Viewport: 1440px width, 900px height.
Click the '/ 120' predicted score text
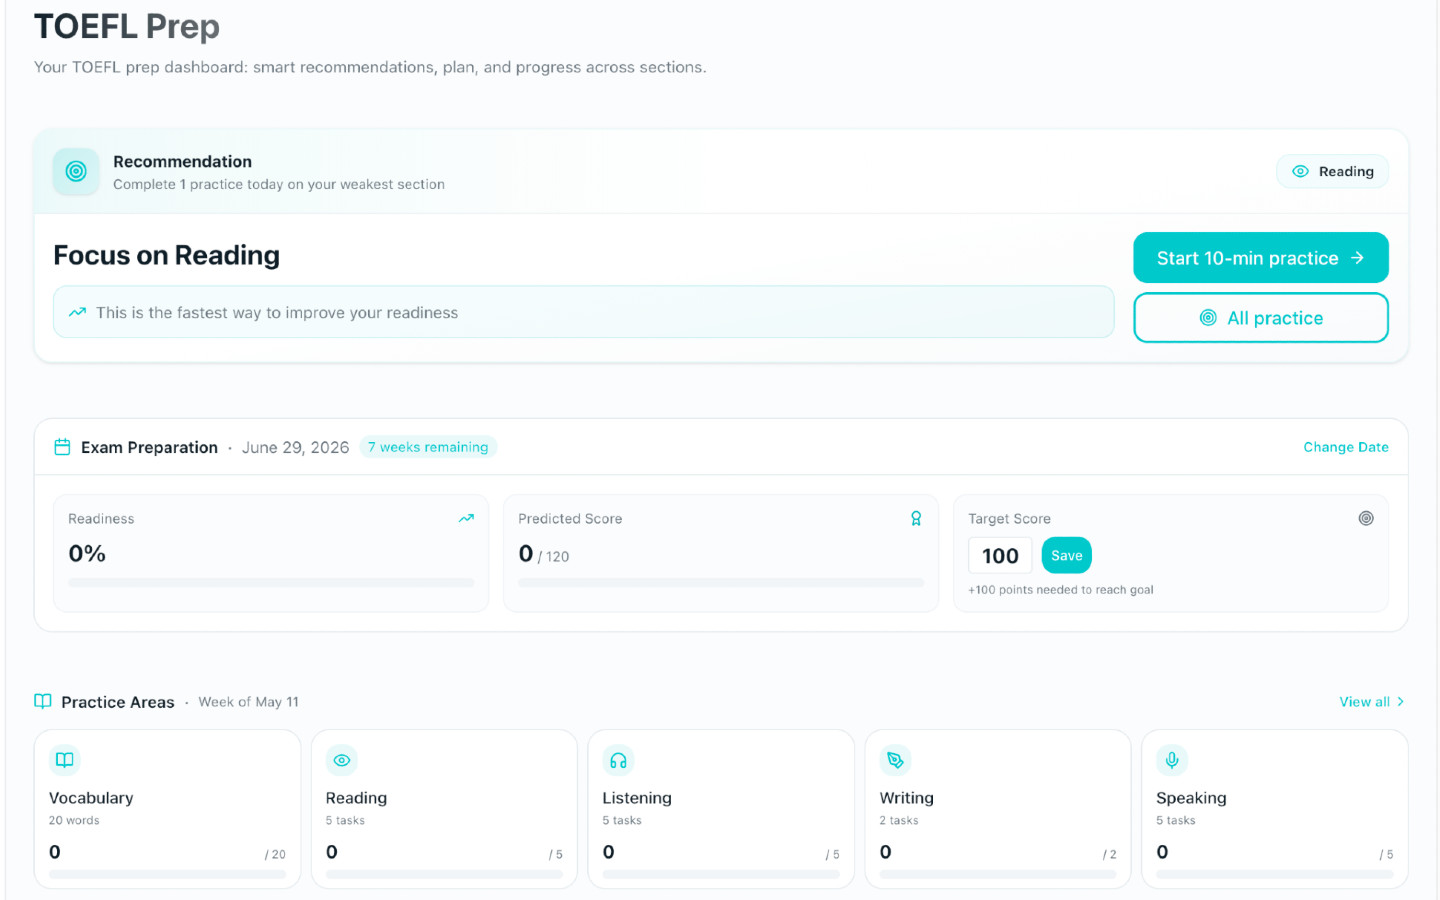point(553,557)
